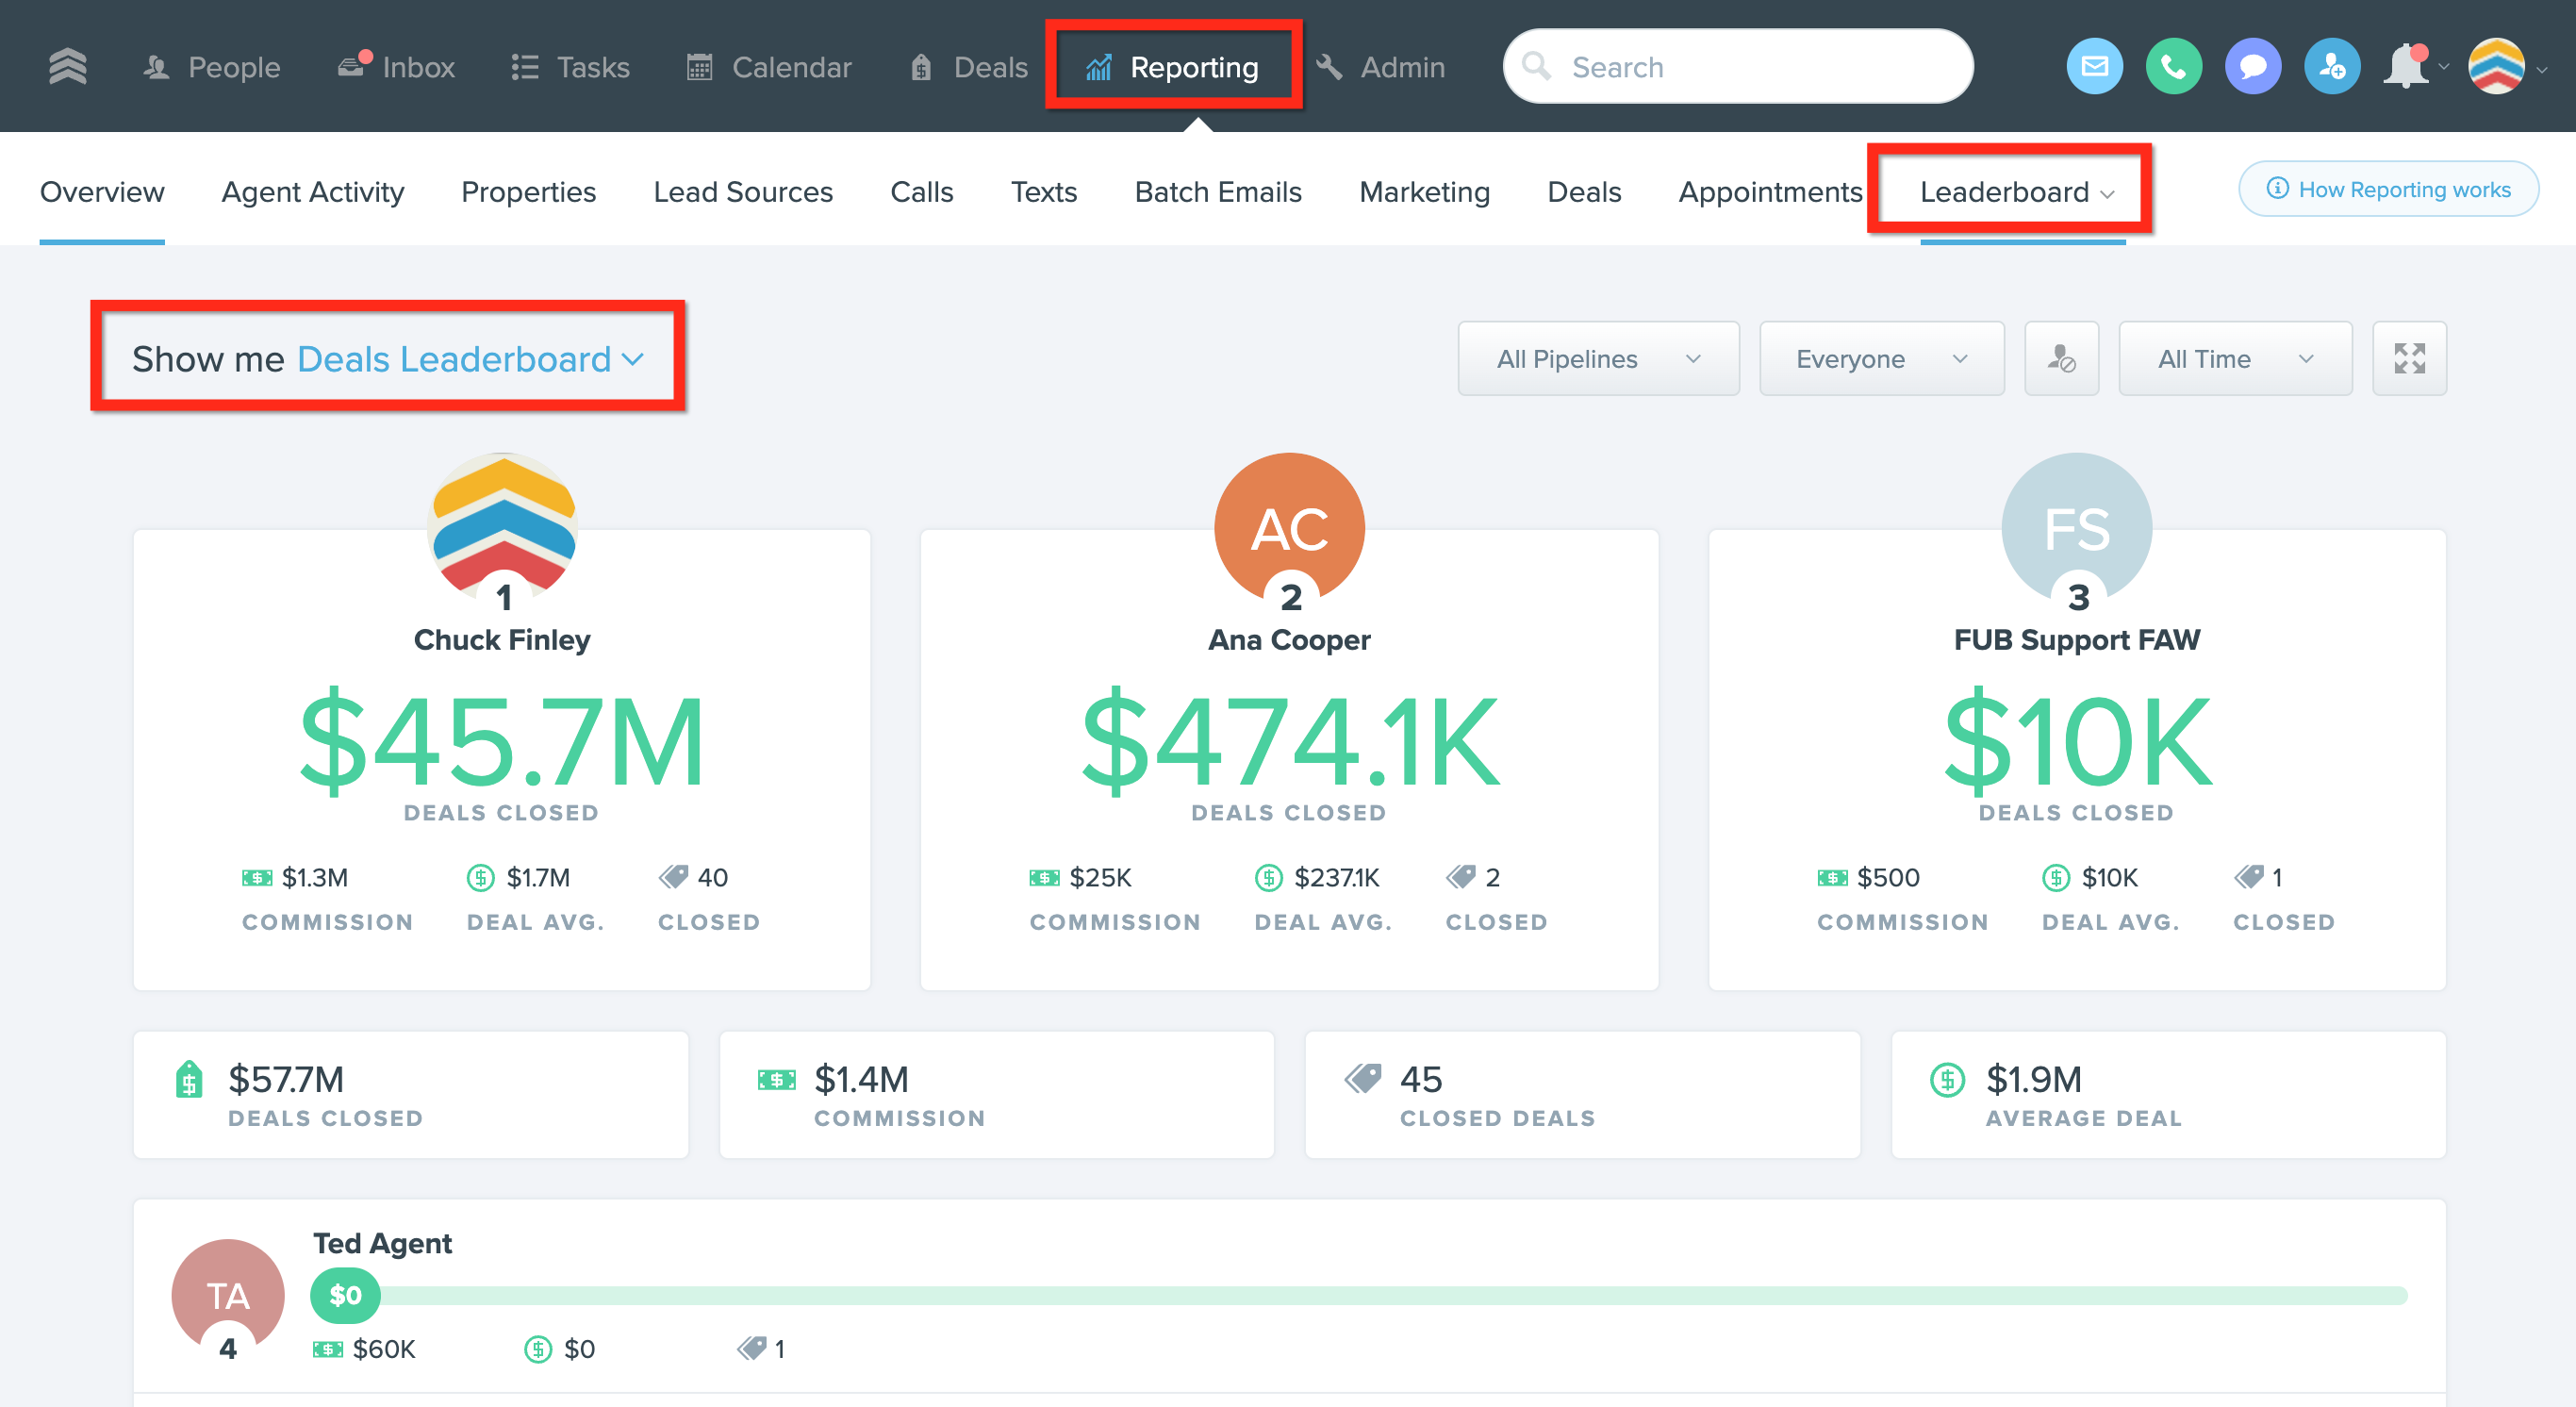Open the user avatar account menu
Screen dimensions: 2576x1407
[2497, 67]
